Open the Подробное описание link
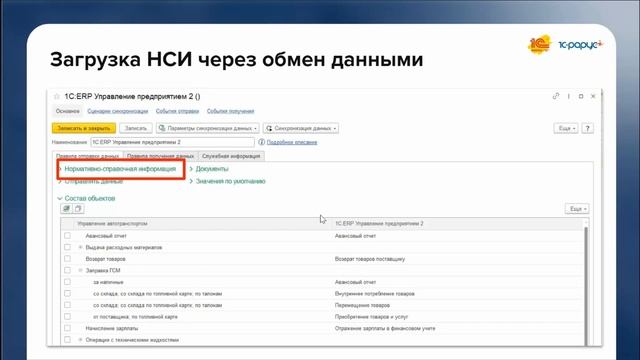The width and height of the screenshot is (640, 360). pos(292,142)
